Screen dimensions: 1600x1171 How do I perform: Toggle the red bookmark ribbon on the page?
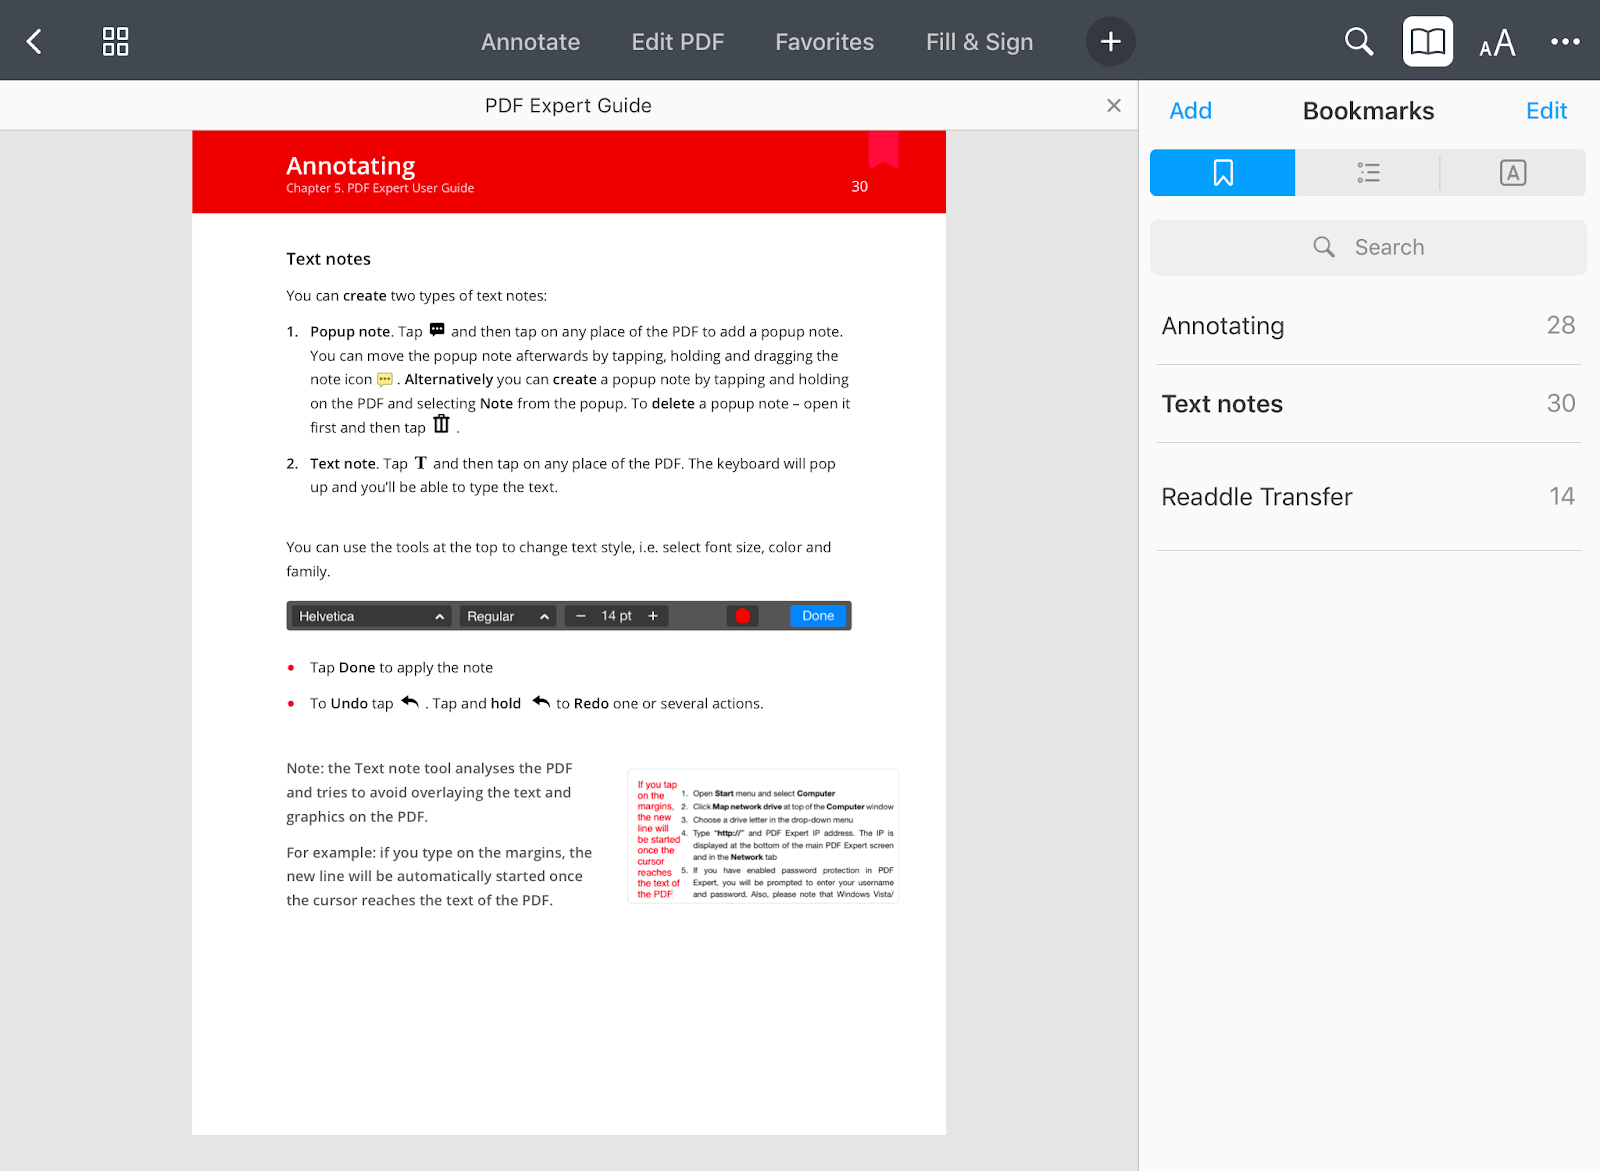pyautogui.click(x=883, y=148)
